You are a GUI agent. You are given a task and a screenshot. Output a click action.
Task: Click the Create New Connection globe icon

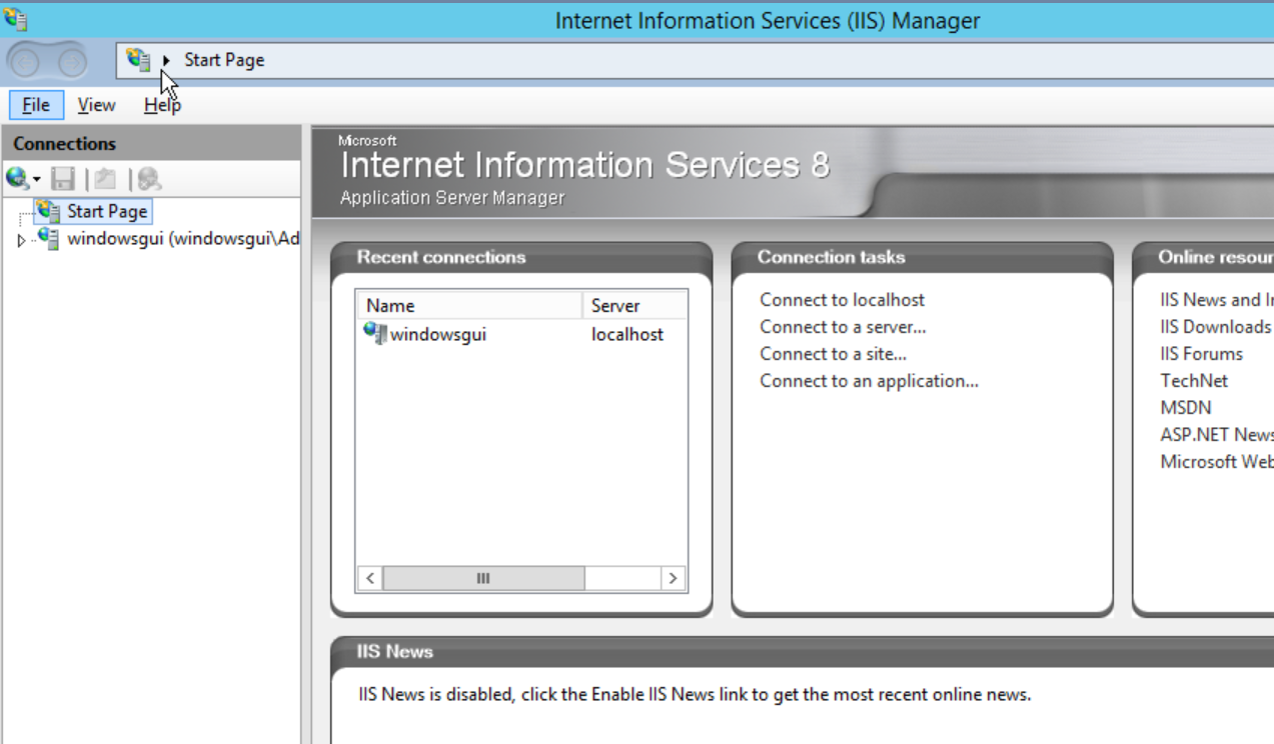click(x=17, y=179)
